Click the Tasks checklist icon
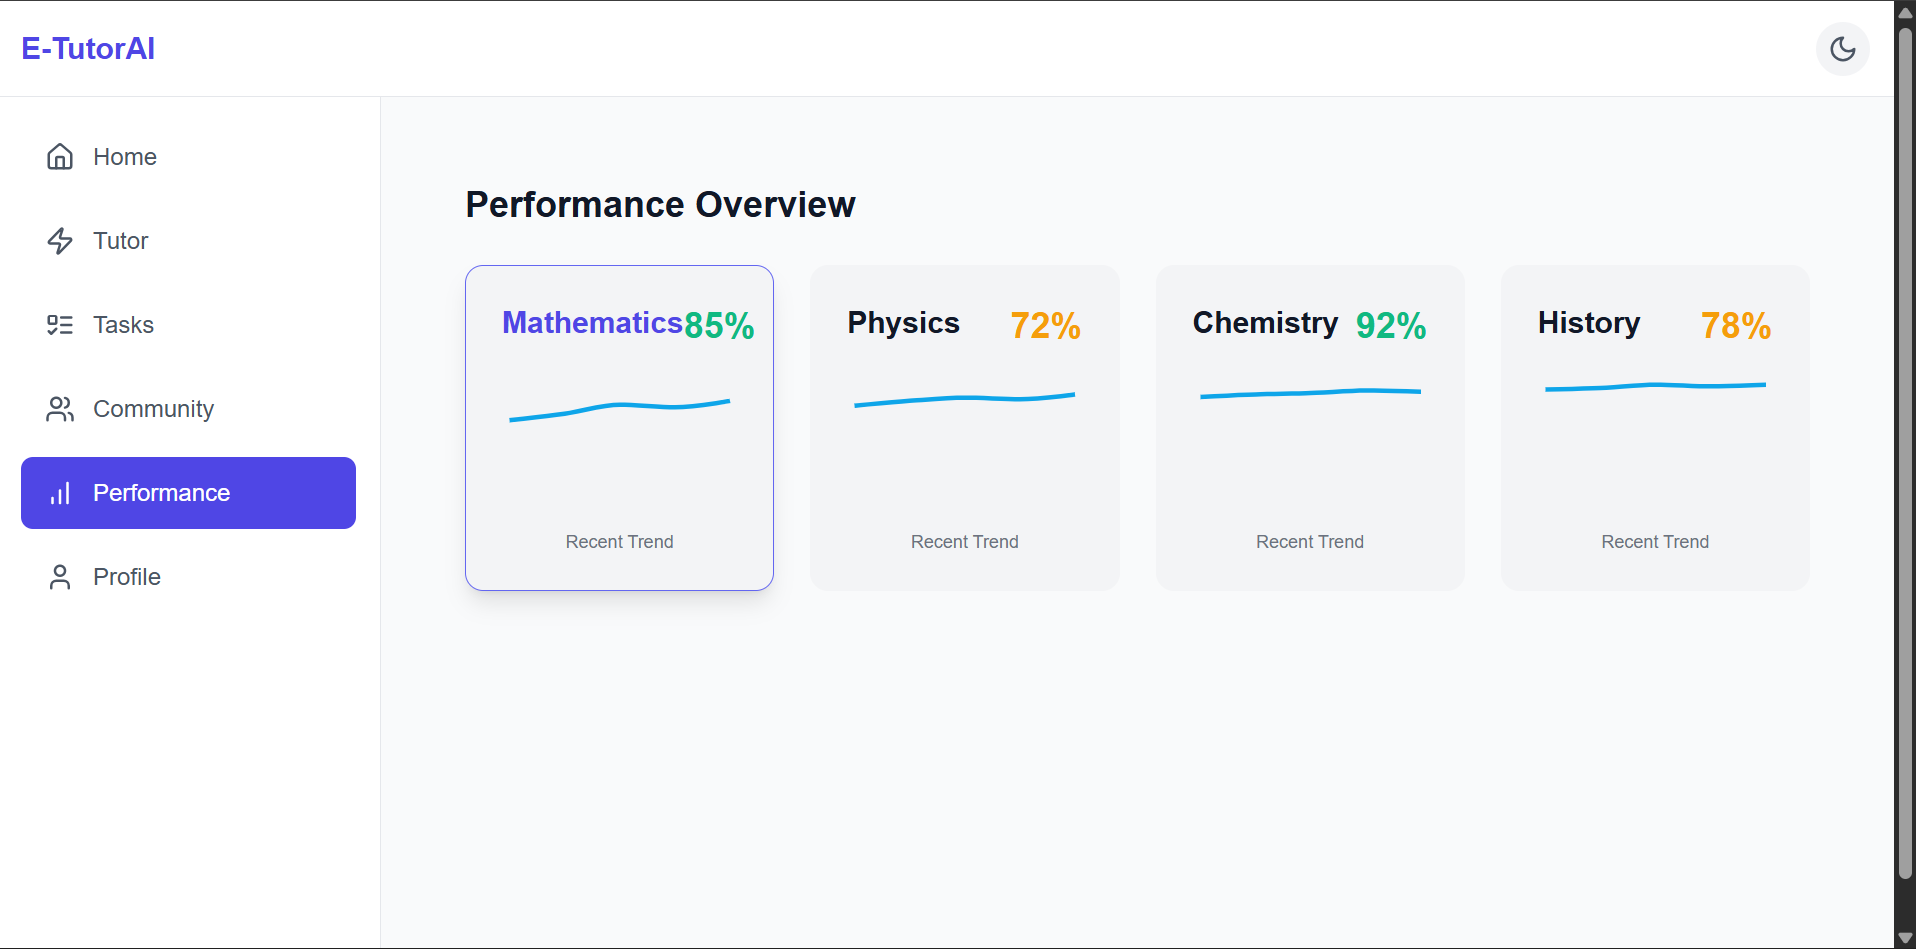 (60, 325)
